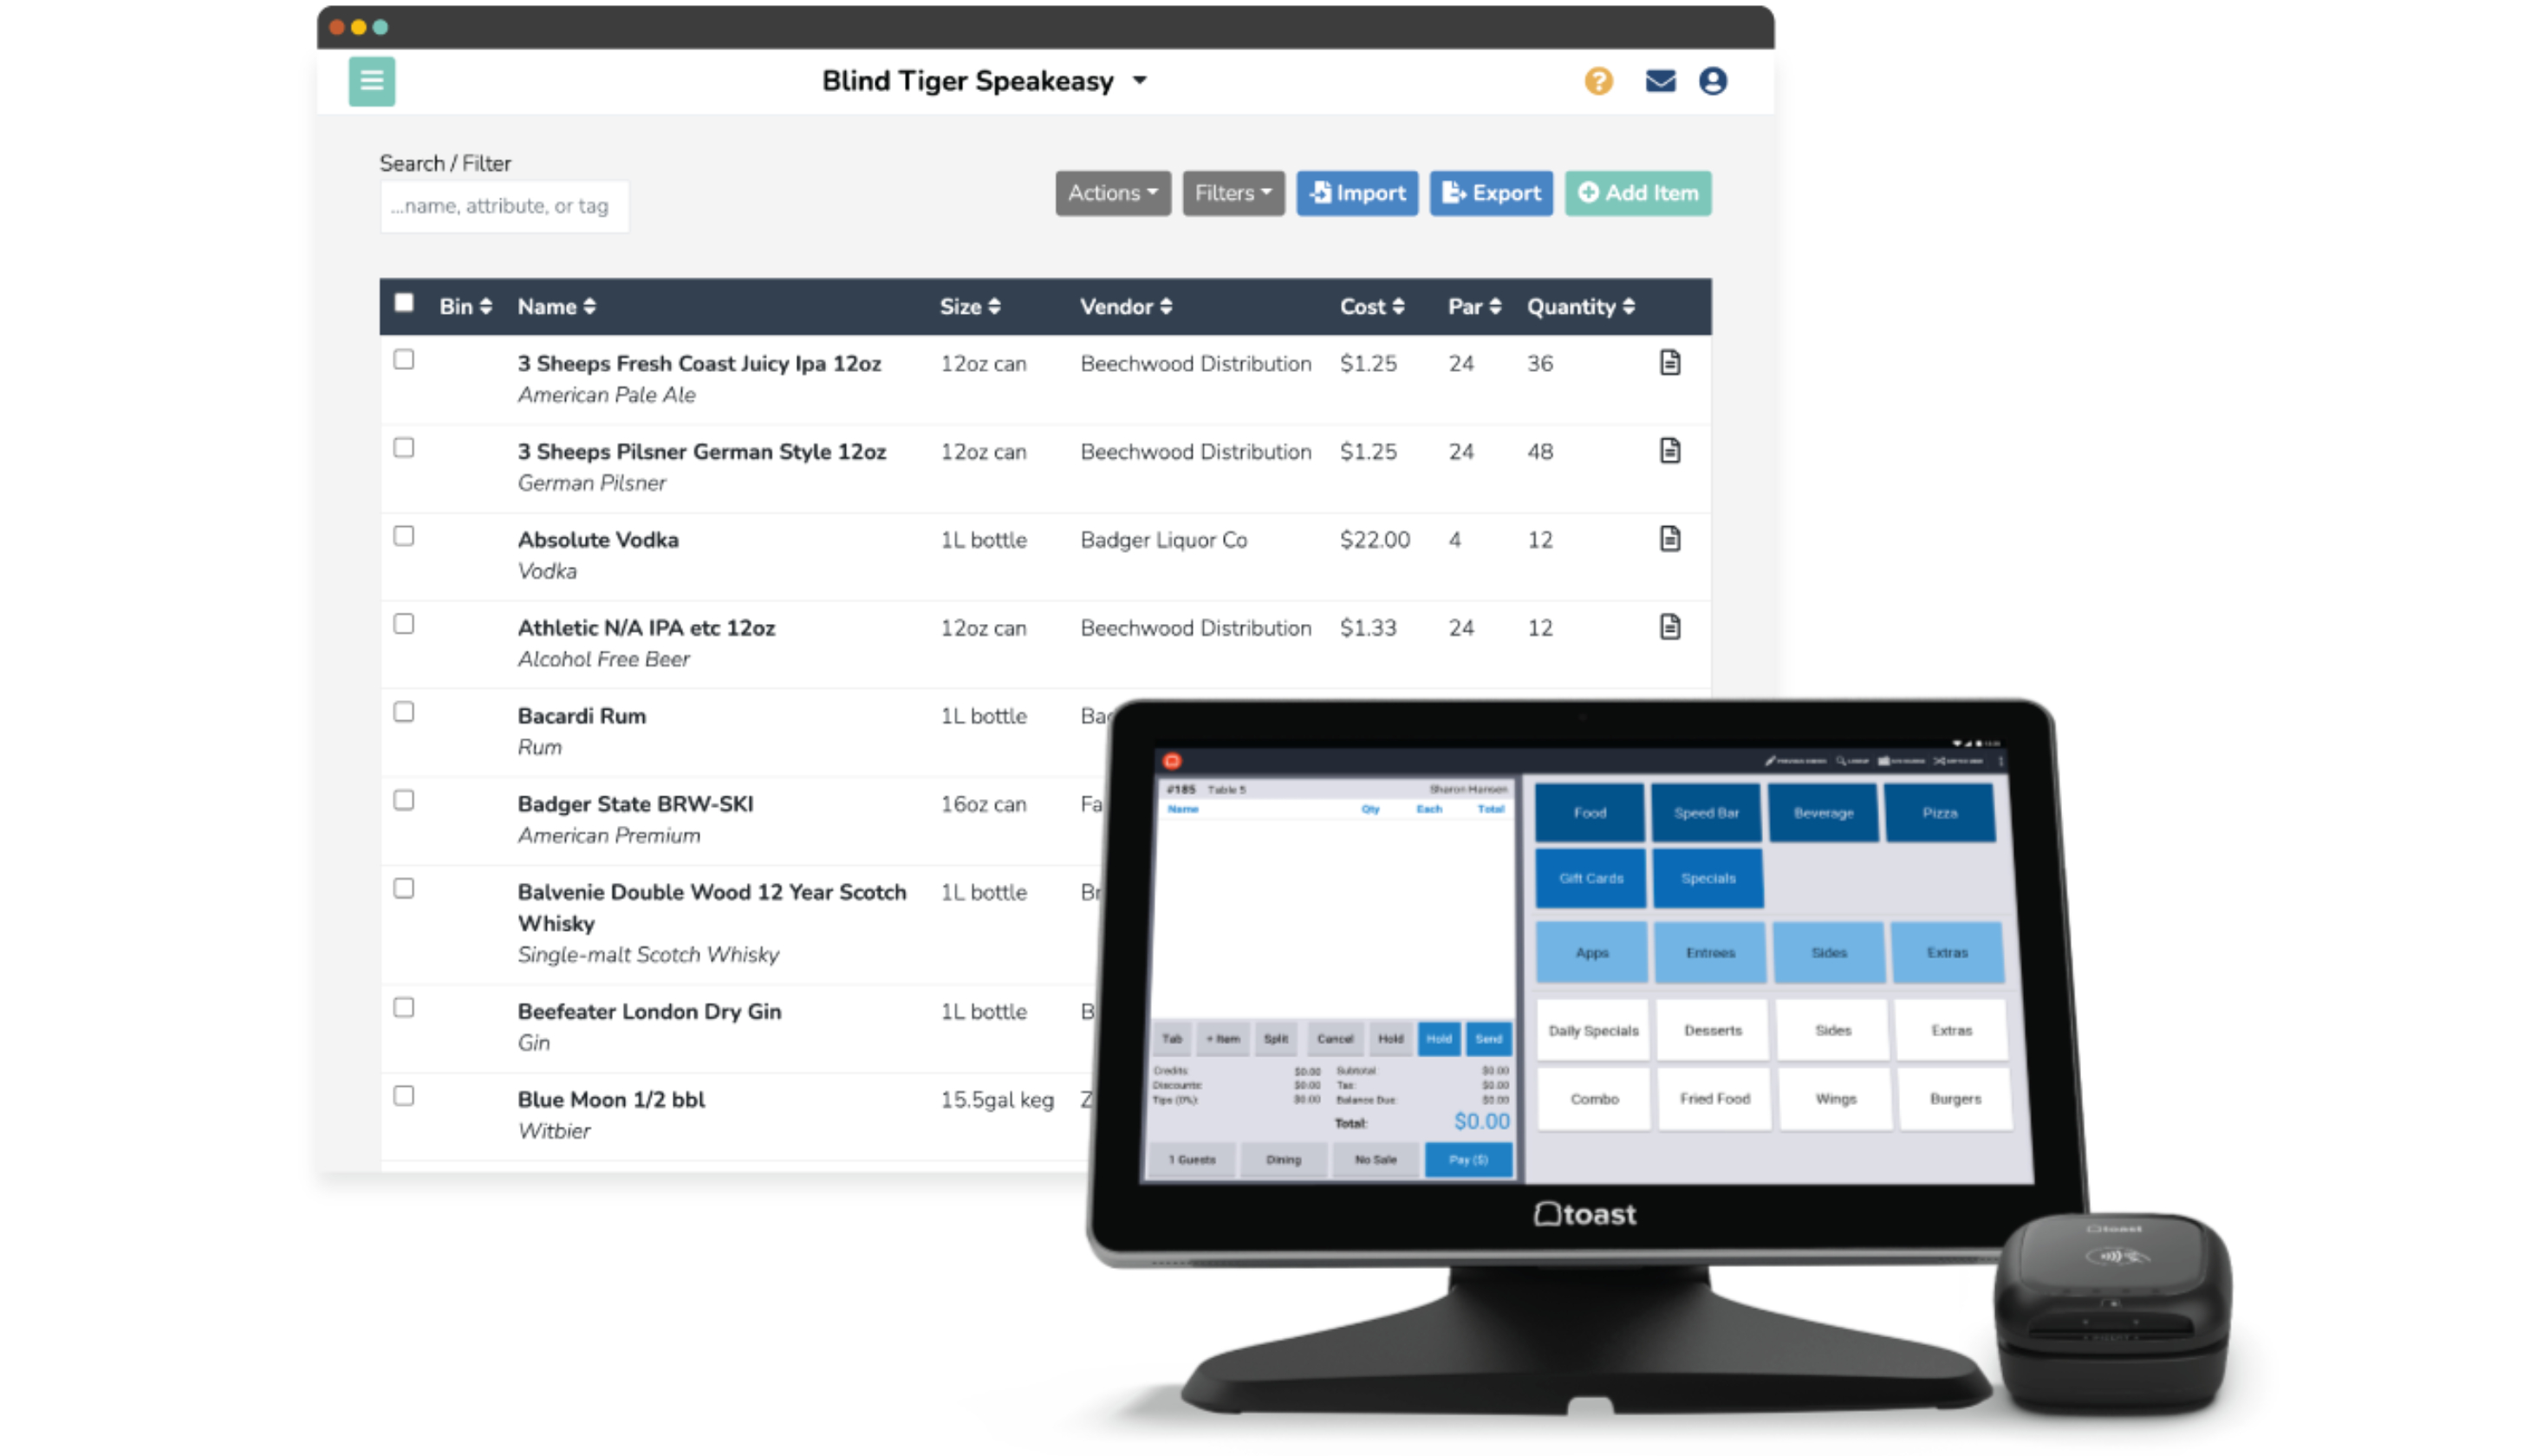Viewport: 2524px width, 1456px height.
Task: Click the user profile icon top right
Action: click(x=1713, y=80)
